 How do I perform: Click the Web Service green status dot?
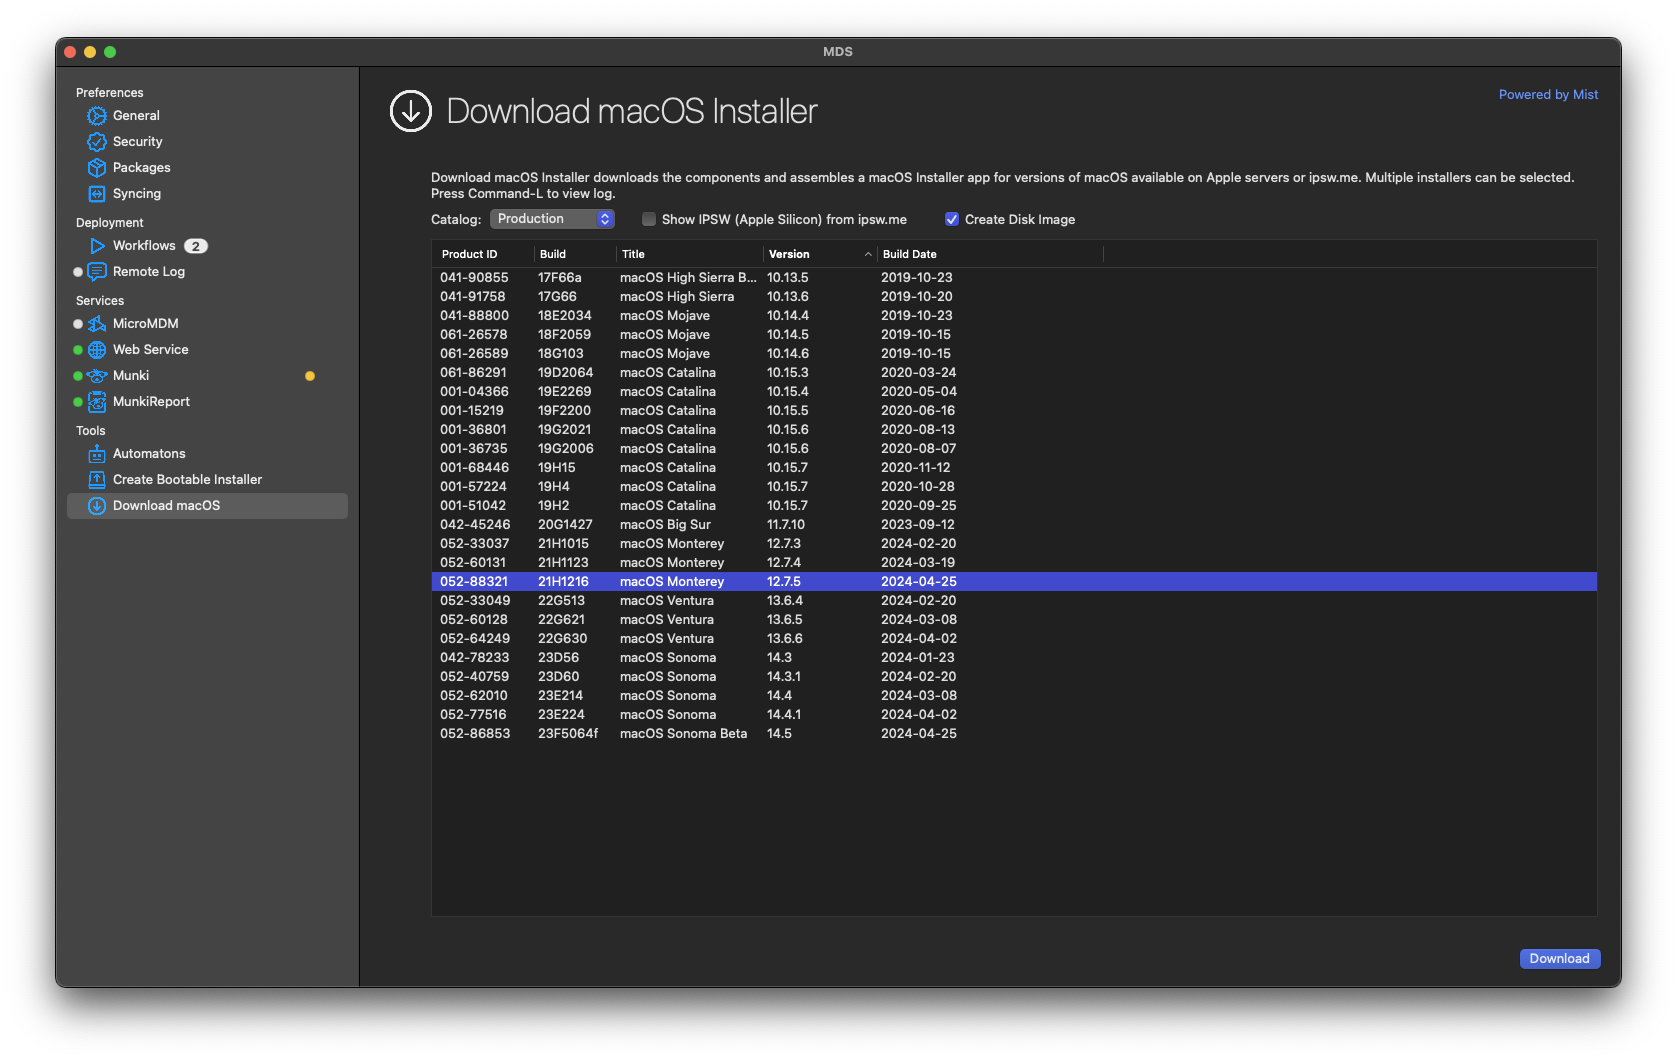(78, 350)
